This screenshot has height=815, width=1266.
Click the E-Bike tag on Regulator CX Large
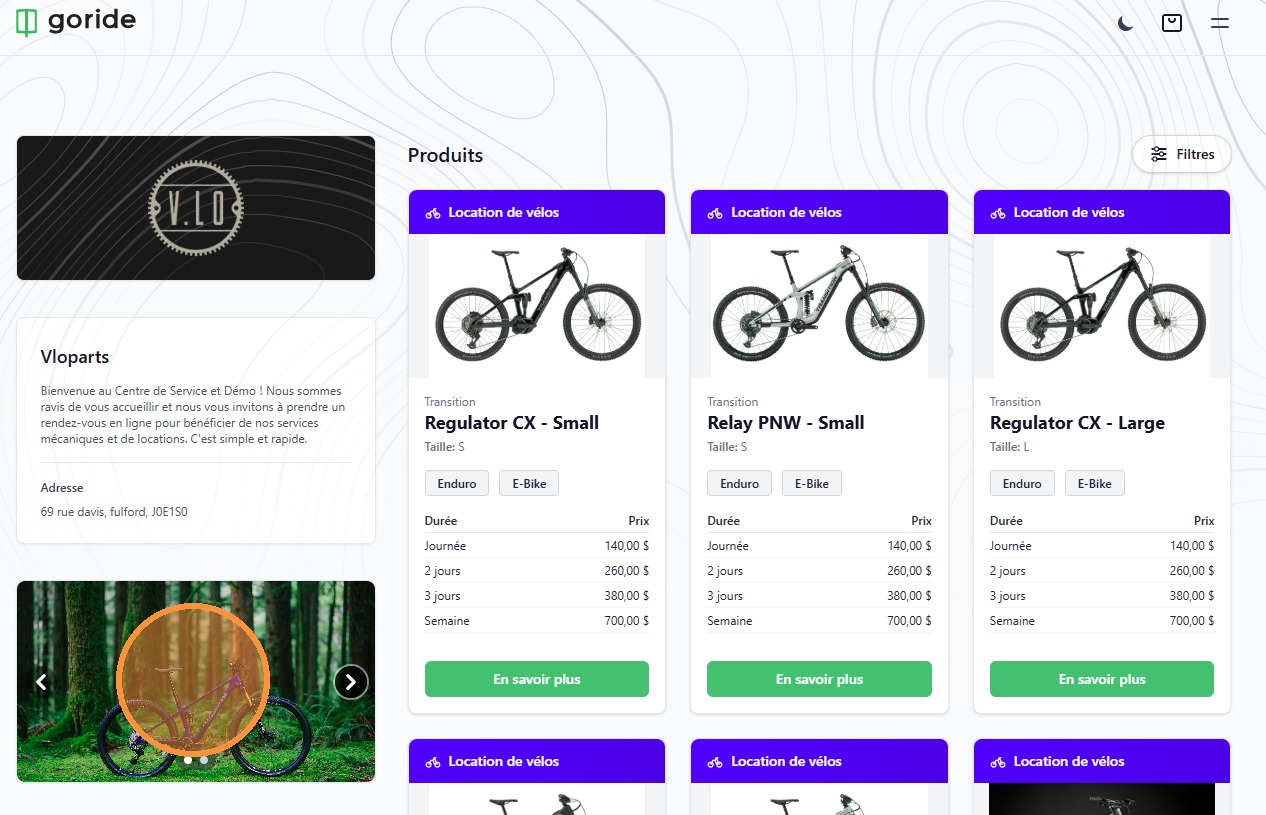click(1094, 484)
